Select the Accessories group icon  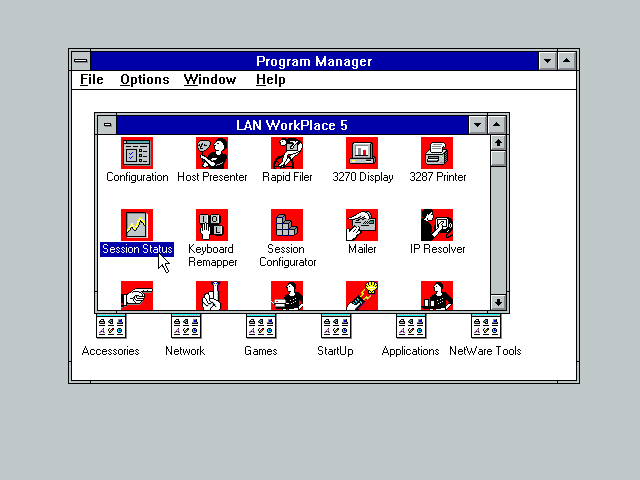pyautogui.click(x=111, y=326)
